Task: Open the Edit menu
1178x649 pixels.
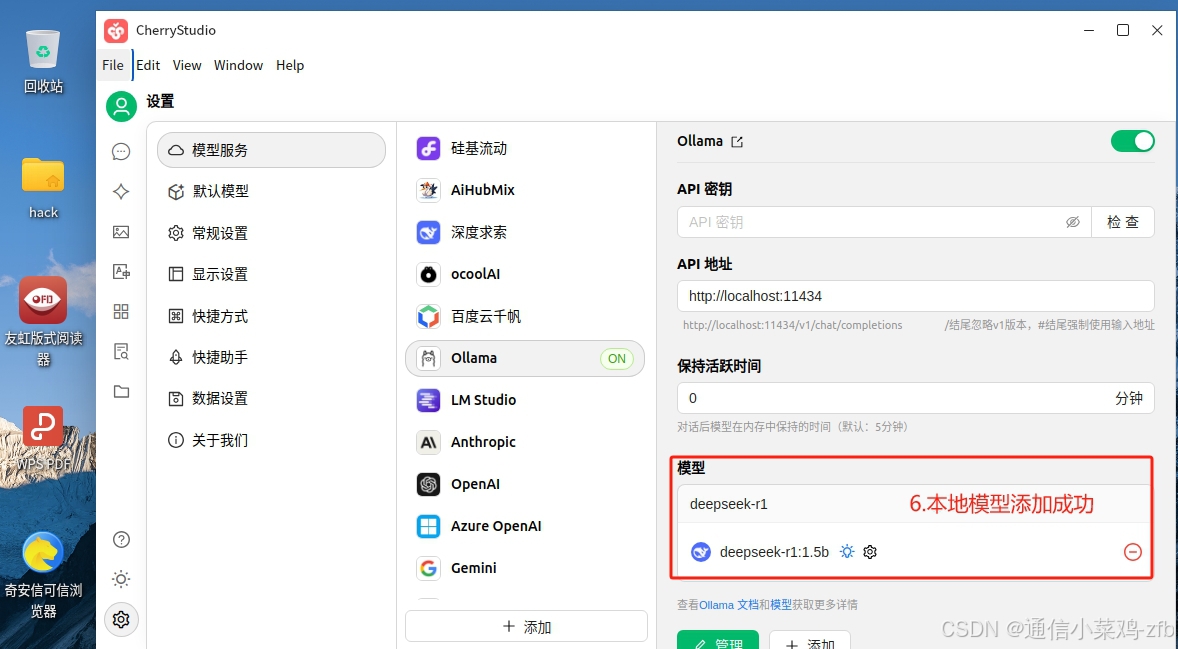Action: (148, 65)
